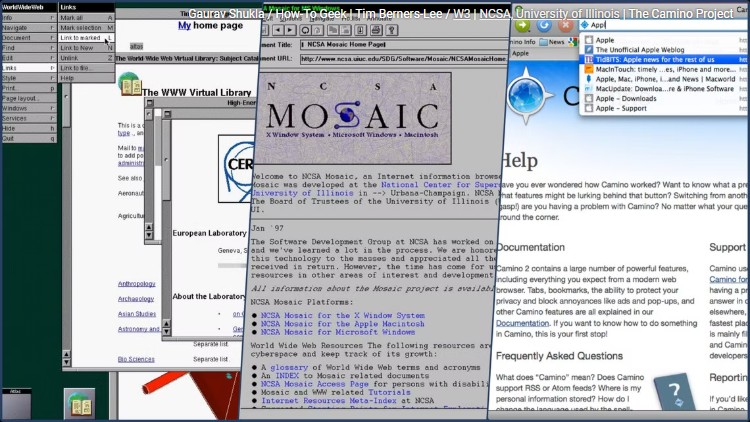Open NCSA Mosaic for the X Window System link

click(x=342, y=315)
